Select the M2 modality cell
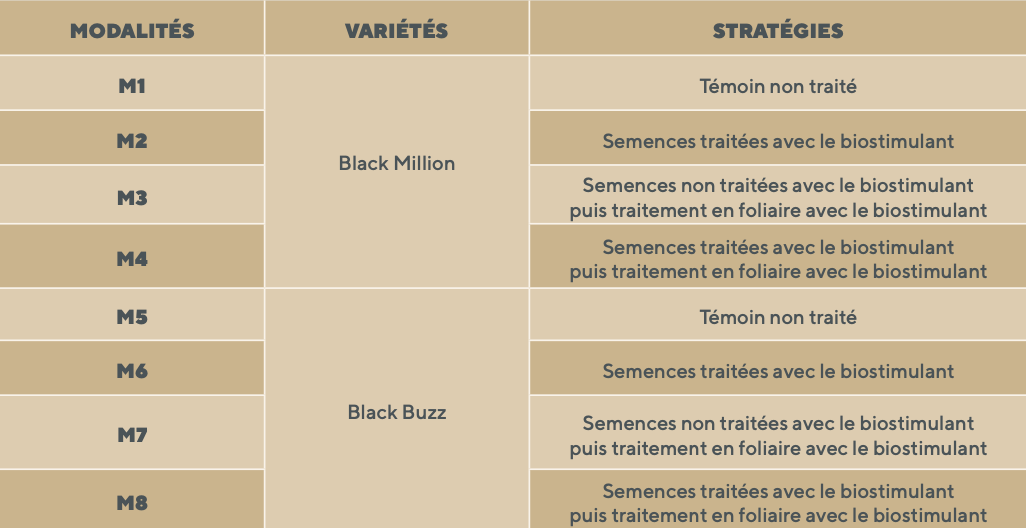1026x528 pixels. pos(132,141)
